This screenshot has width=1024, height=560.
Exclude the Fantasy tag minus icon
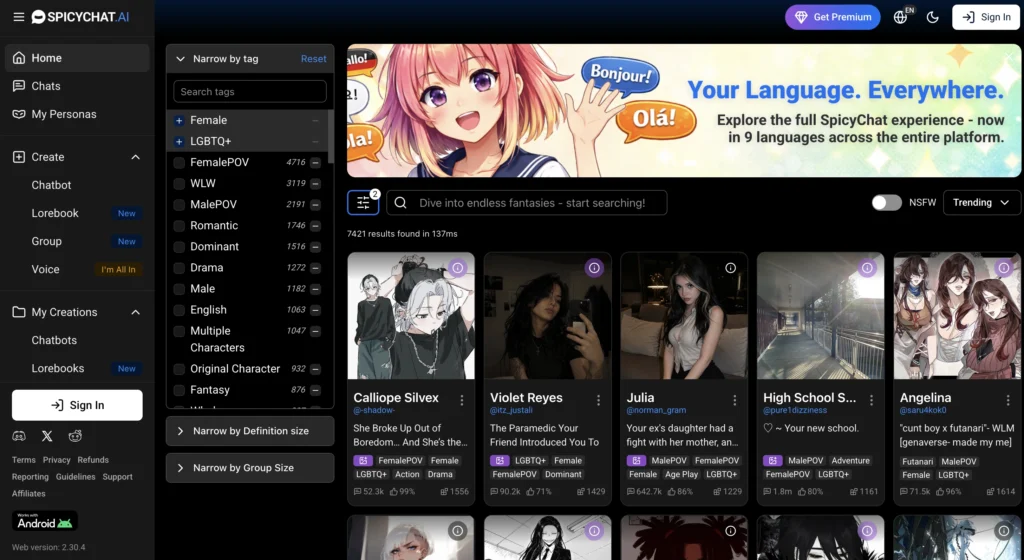click(x=315, y=390)
